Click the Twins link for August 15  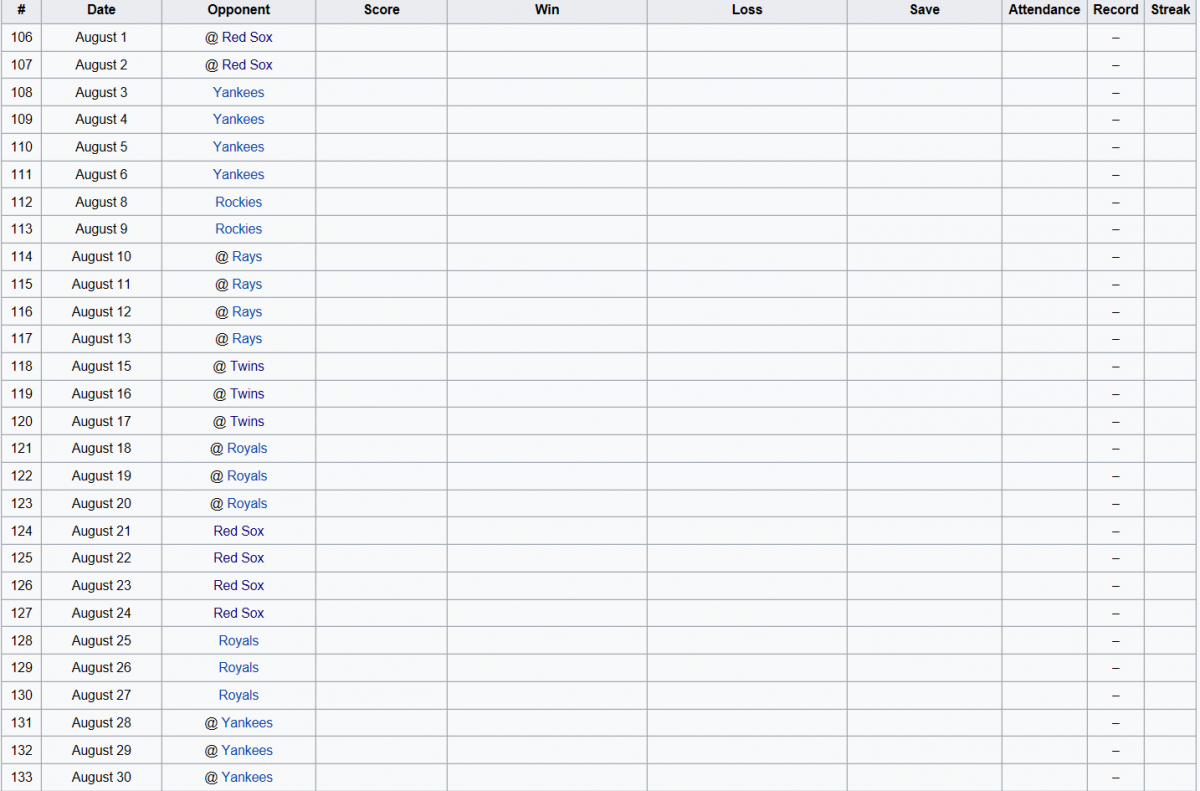(247, 366)
